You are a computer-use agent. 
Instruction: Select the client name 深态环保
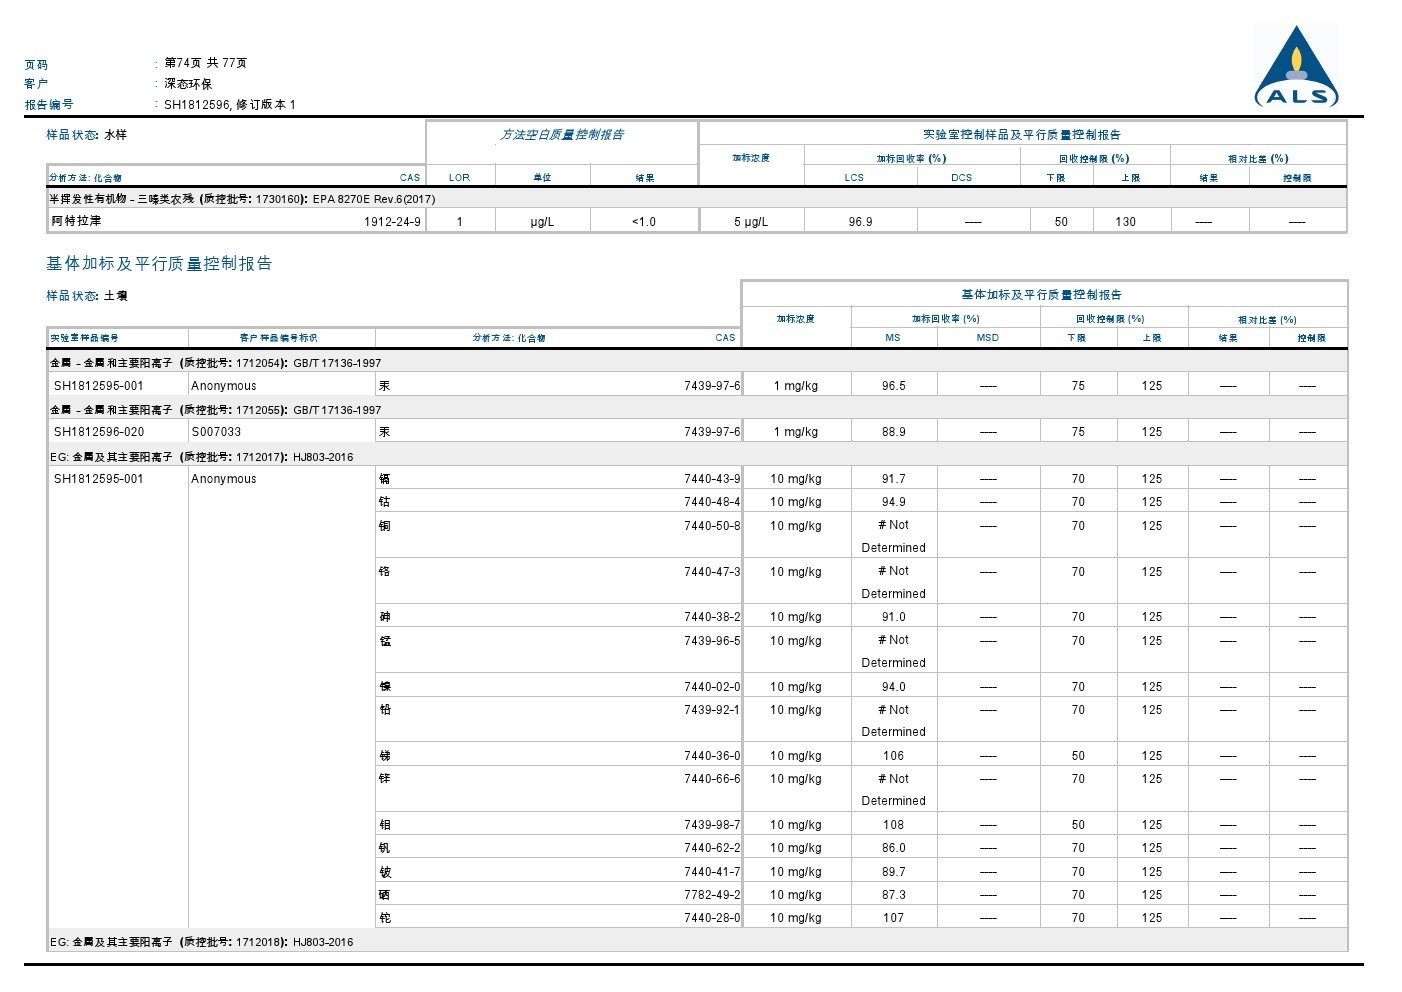point(188,84)
